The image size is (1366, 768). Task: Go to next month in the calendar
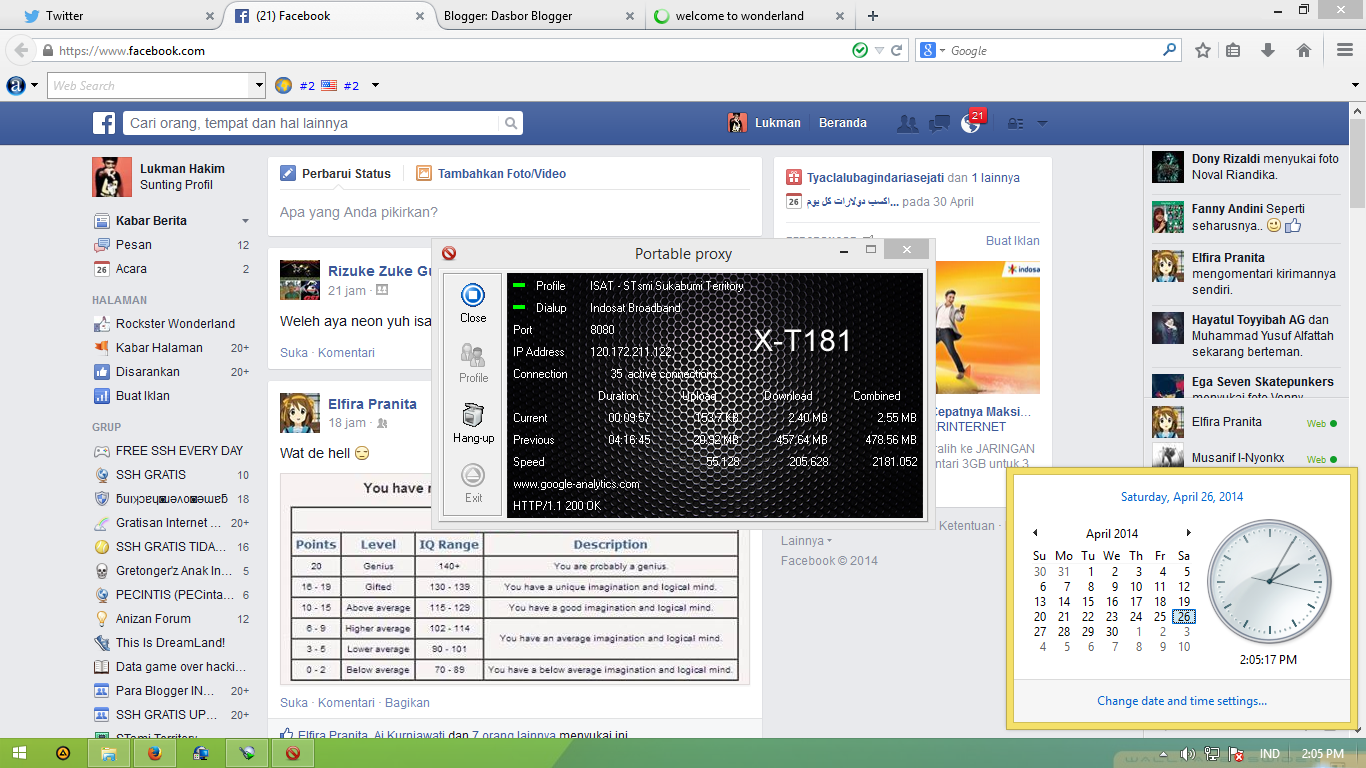click(x=1188, y=533)
